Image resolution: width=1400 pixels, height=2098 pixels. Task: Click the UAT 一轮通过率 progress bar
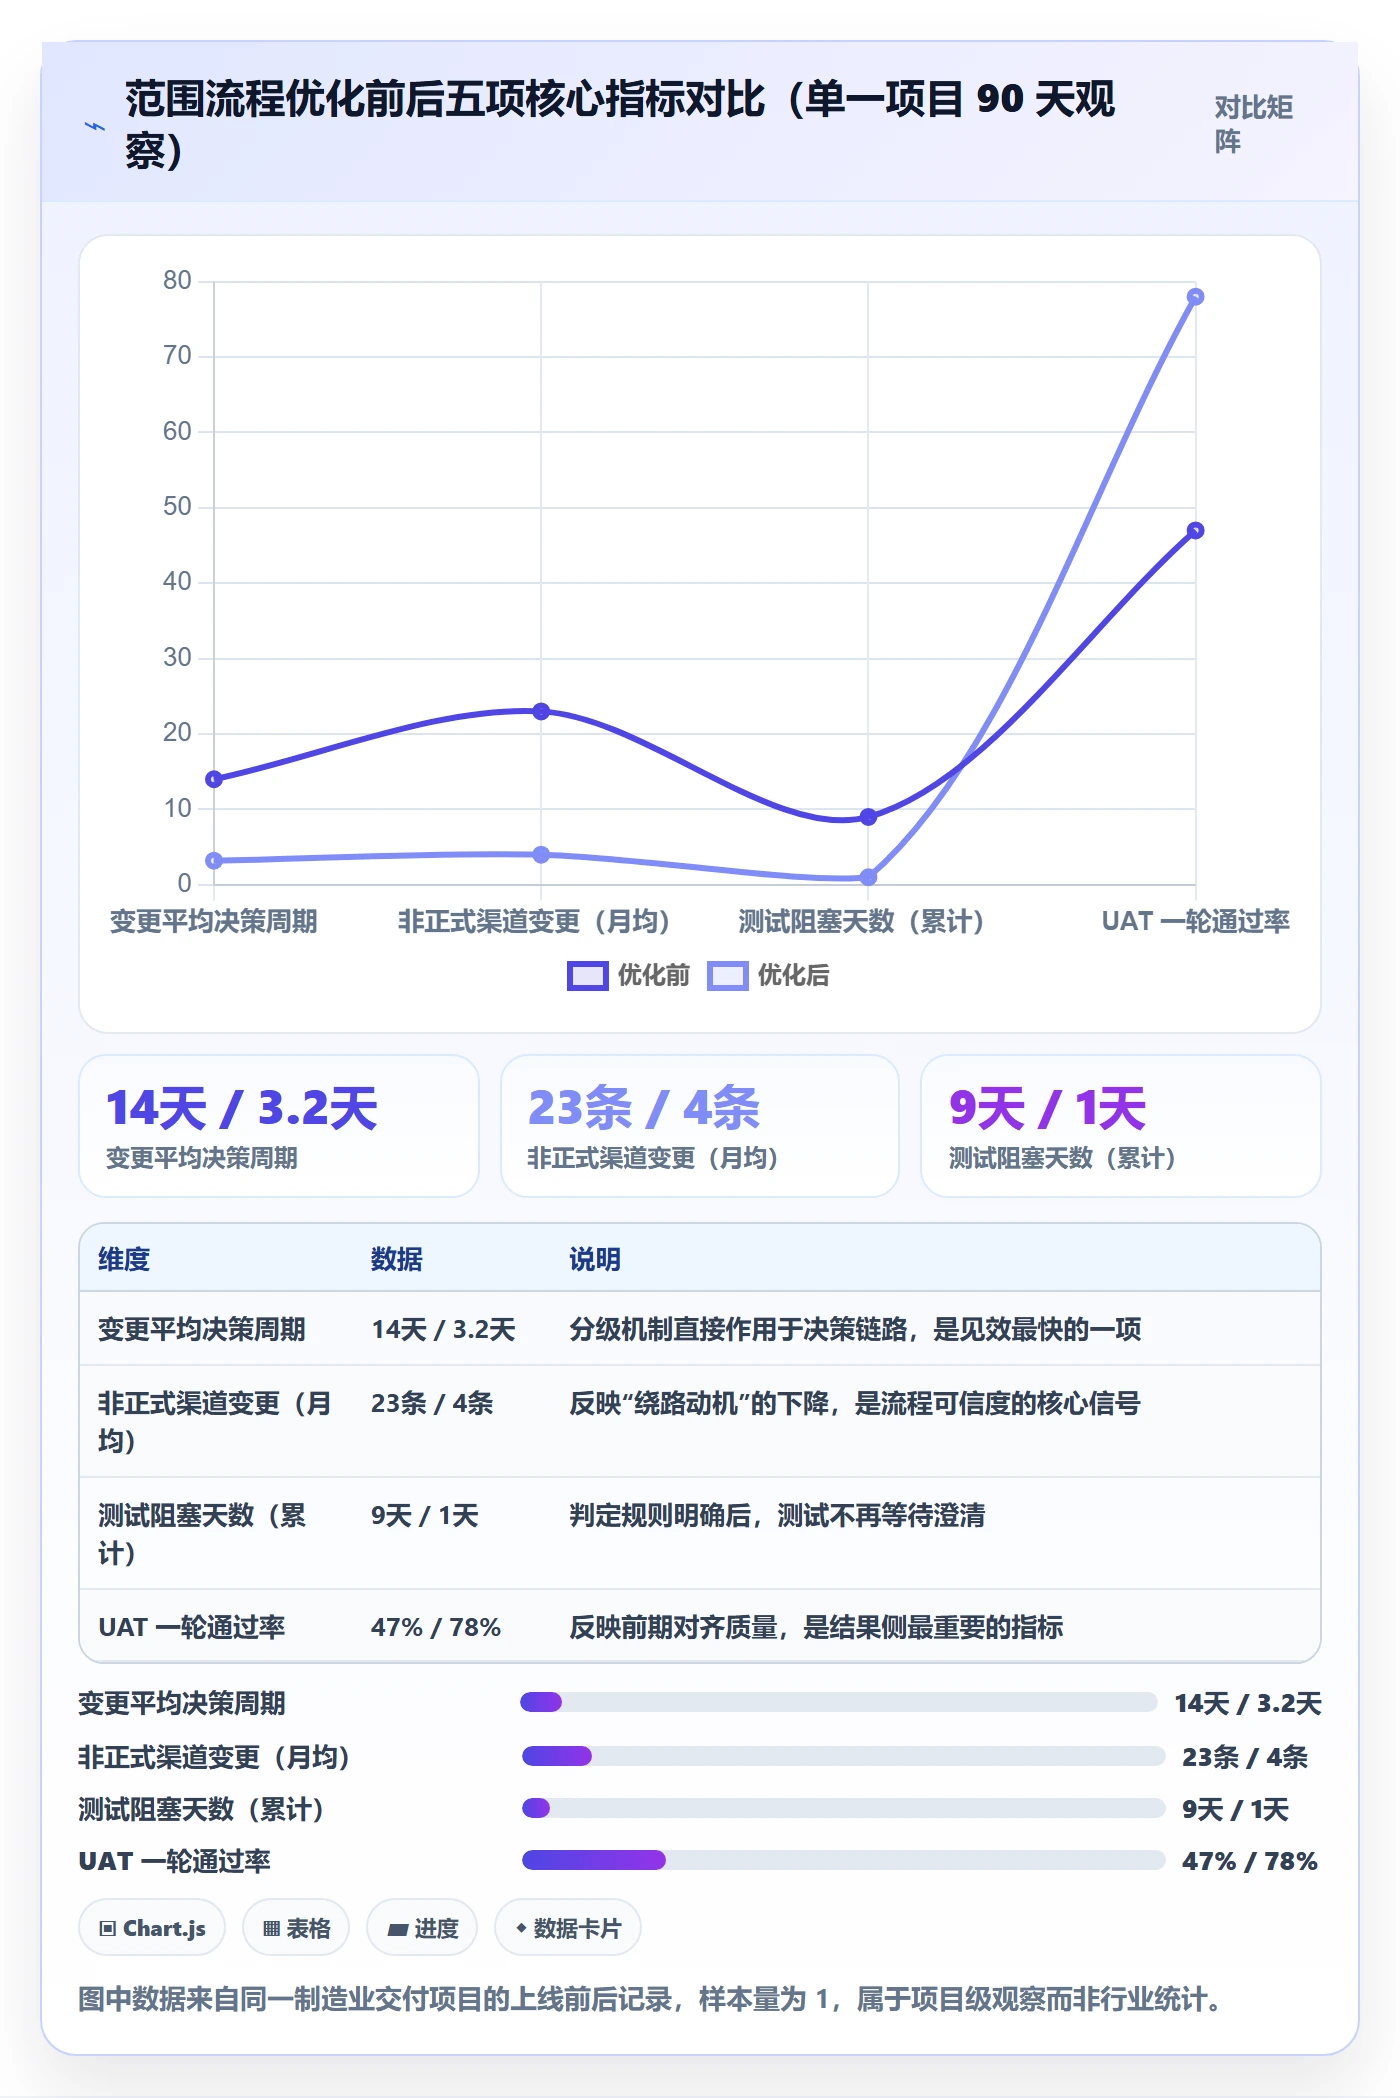(x=843, y=1860)
